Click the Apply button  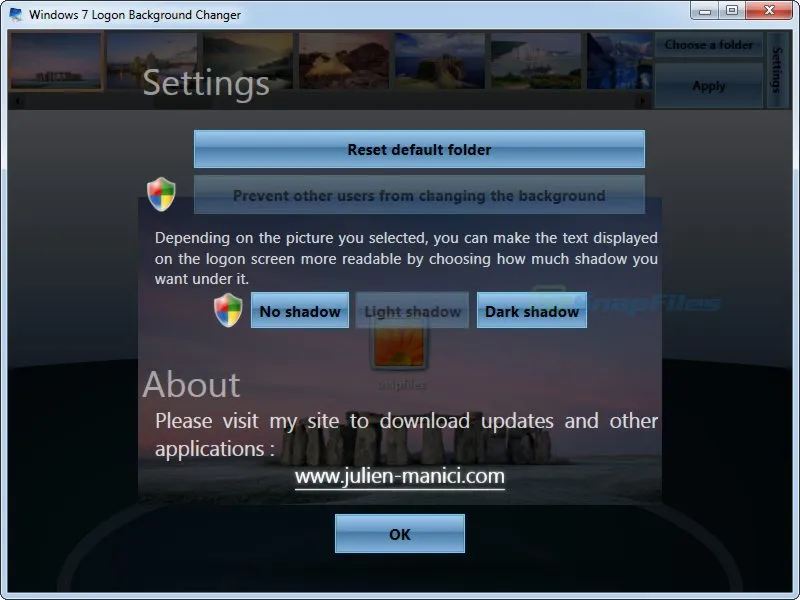tap(709, 86)
